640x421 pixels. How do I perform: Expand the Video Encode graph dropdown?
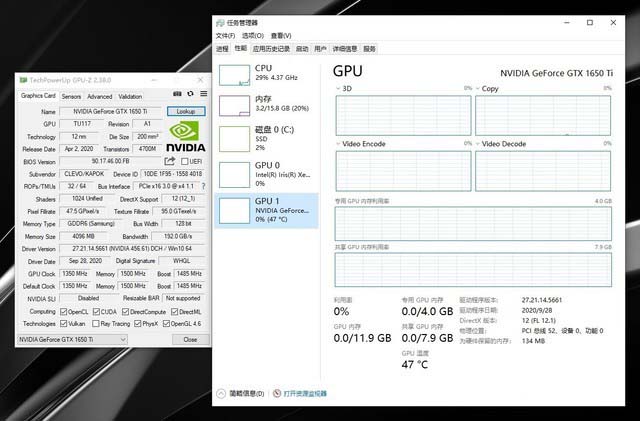[338, 143]
